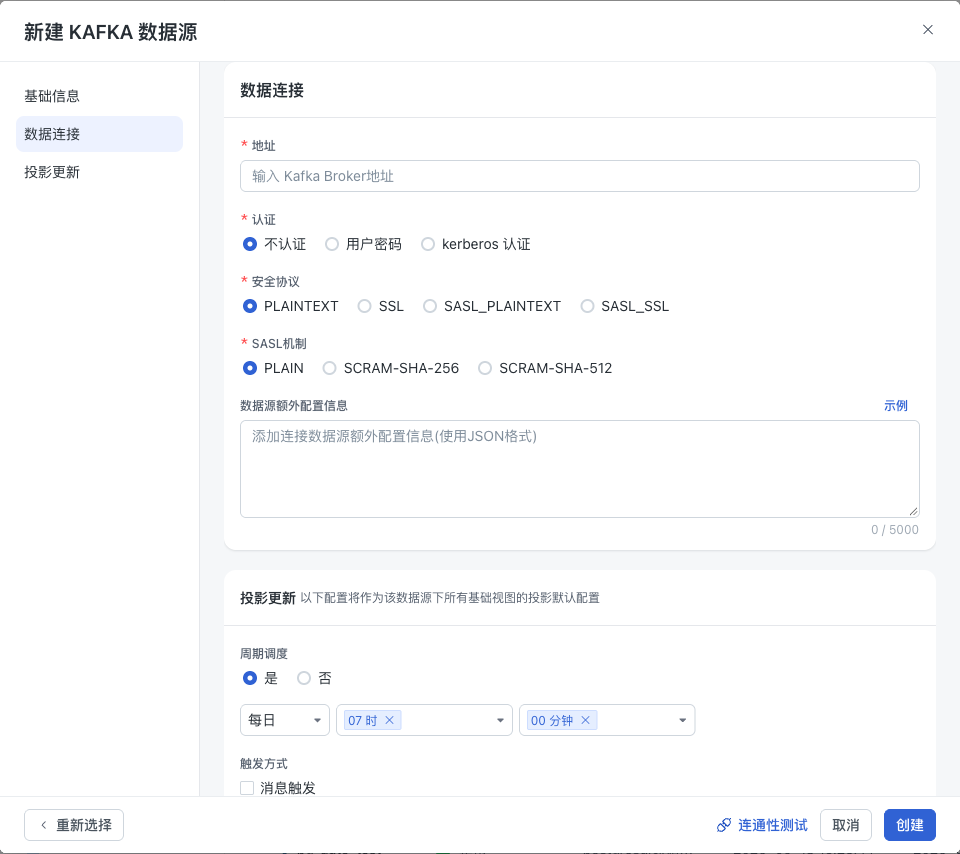Viewport: 960px width, 854px height.
Task: Click the back chevron in 重新选择
Action: (x=43, y=825)
